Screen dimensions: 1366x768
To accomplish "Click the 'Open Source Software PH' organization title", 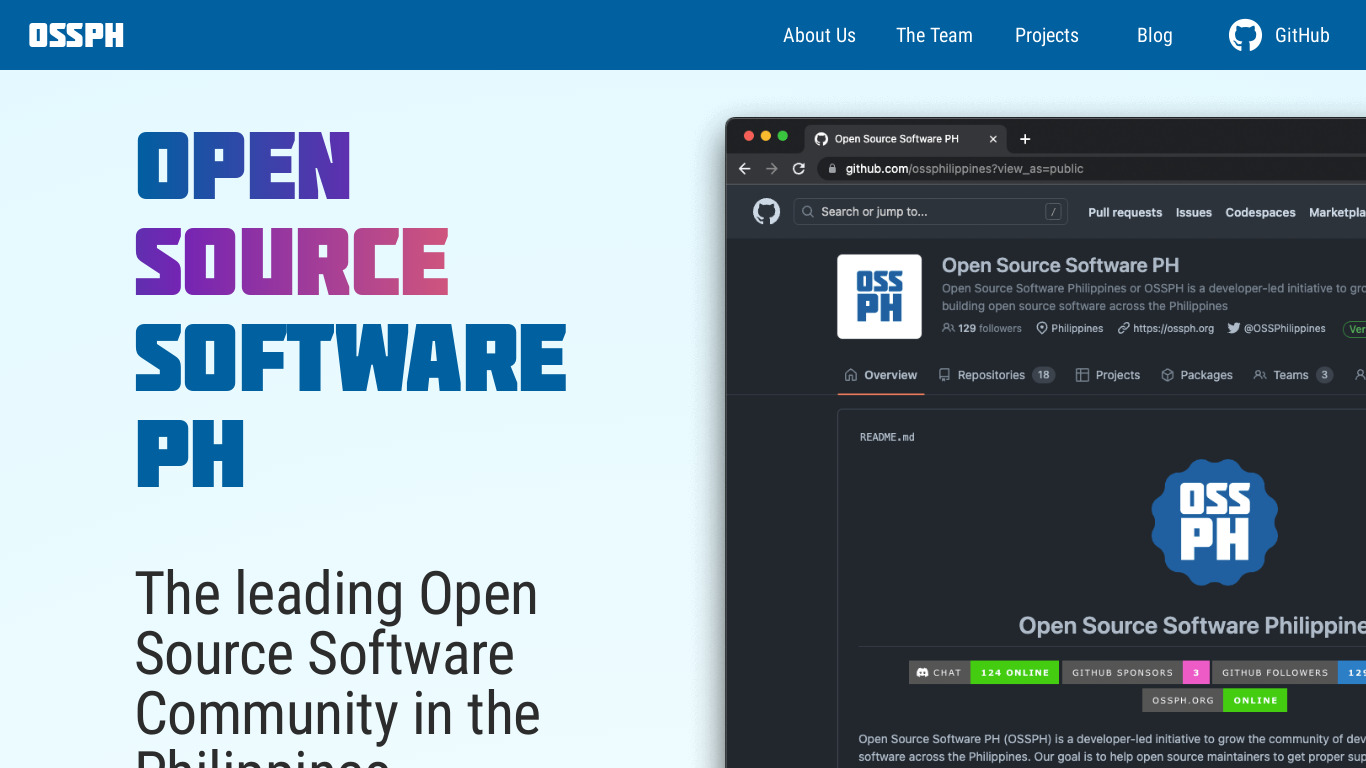I will pos(1060,265).
